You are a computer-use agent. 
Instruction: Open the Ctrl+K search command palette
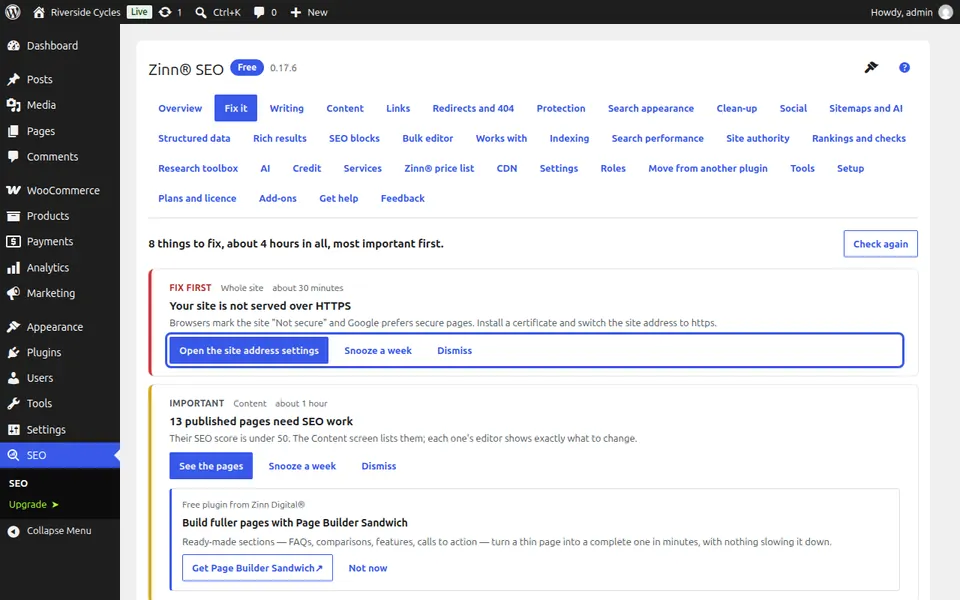218,12
